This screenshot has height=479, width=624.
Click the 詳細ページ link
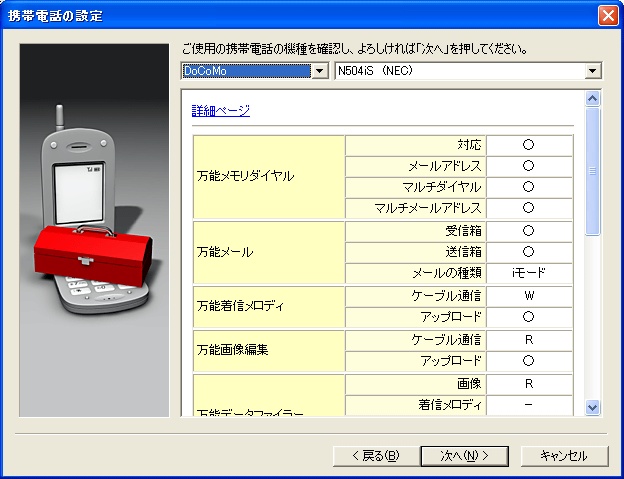(220, 111)
